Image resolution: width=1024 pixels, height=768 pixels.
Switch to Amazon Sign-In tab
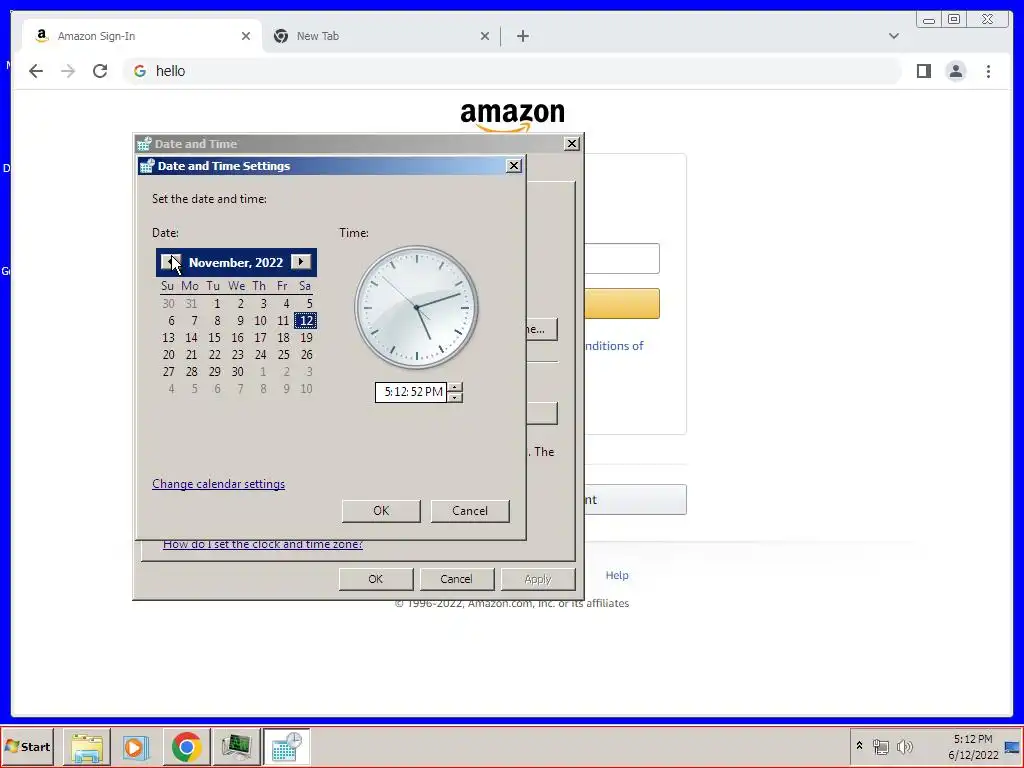141,36
